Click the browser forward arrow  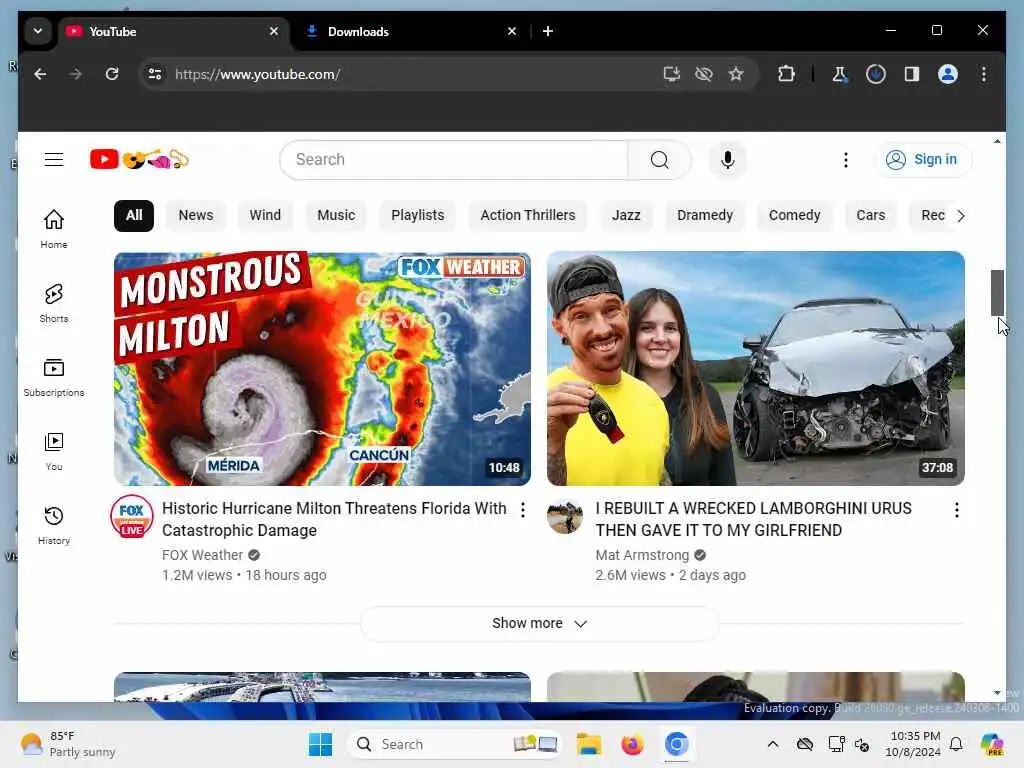tap(76, 74)
